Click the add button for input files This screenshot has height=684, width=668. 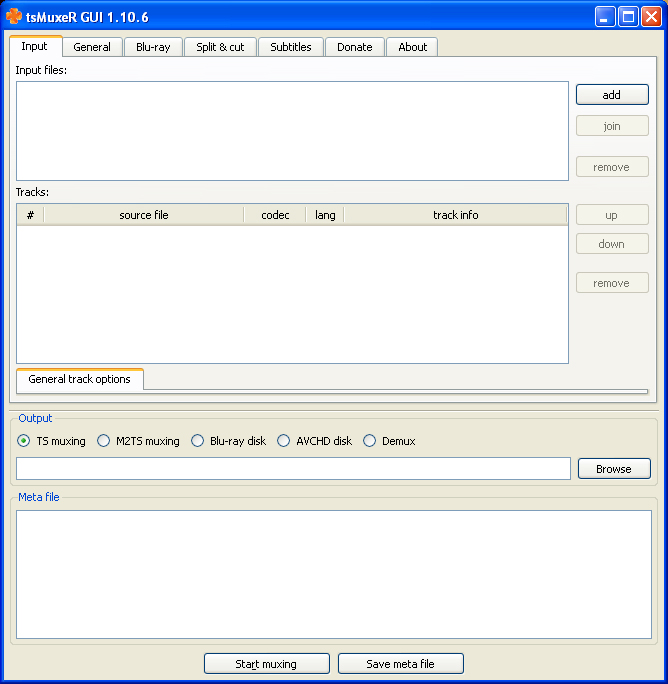tap(612, 95)
